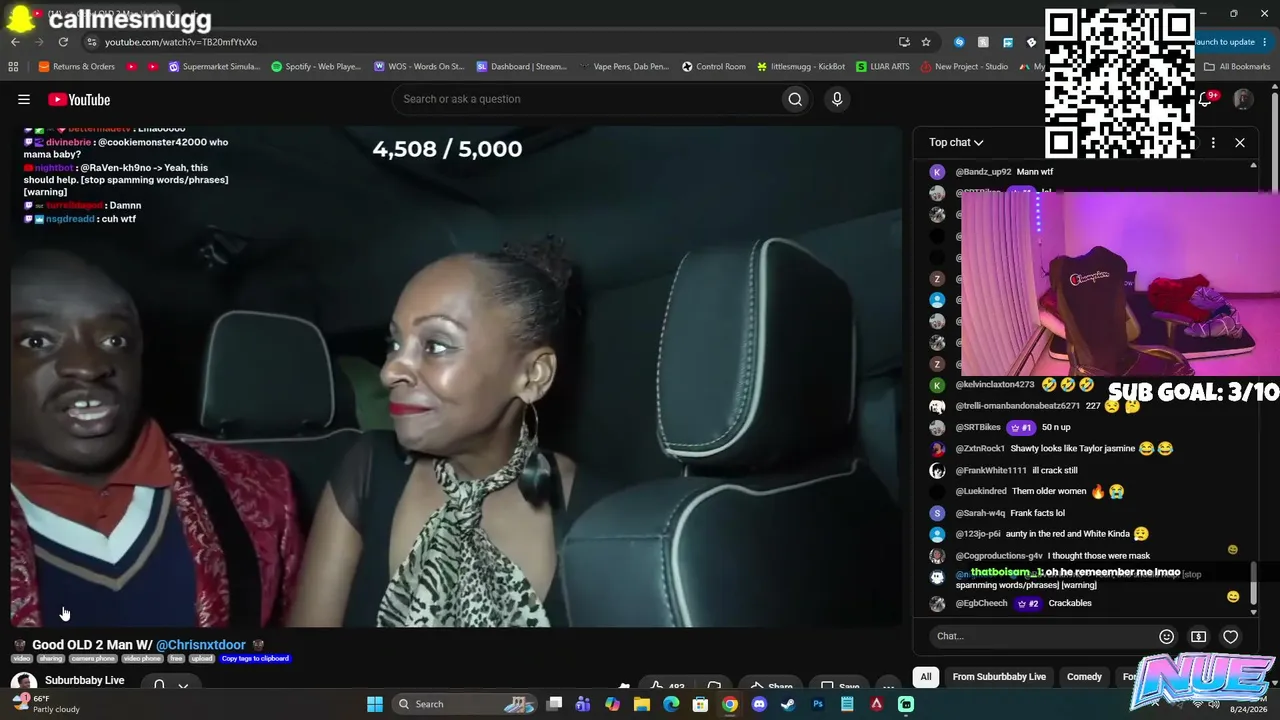Open Vape Pens, Dab Pen... bookmark
This screenshot has height=720, width=1280.
tap(623, 67)
